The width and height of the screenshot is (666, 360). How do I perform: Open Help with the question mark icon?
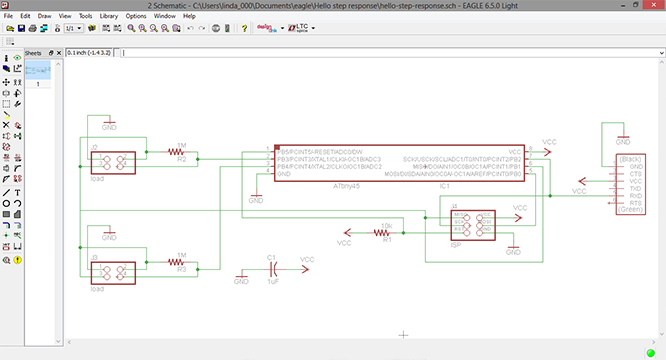click(244, 28)
